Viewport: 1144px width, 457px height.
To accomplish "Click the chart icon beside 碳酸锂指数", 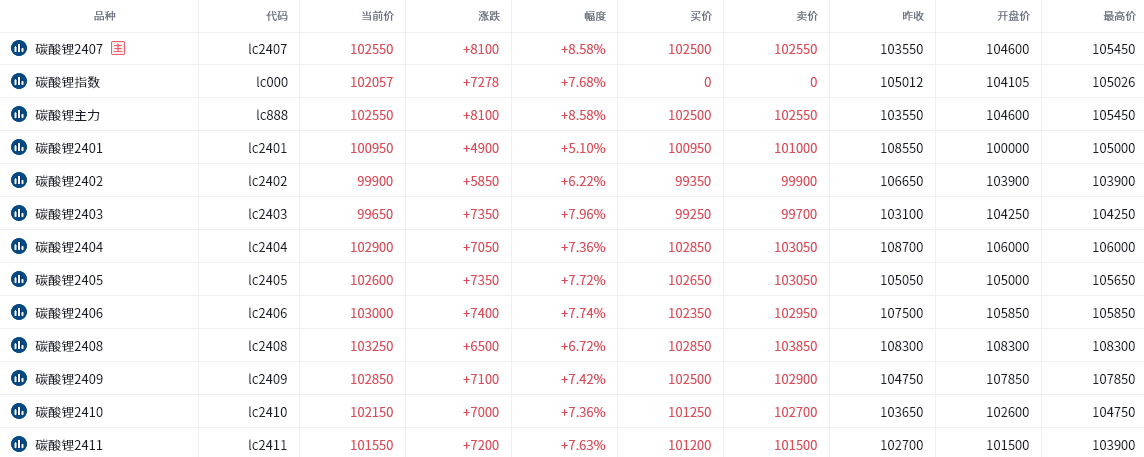I will [19, 81].
